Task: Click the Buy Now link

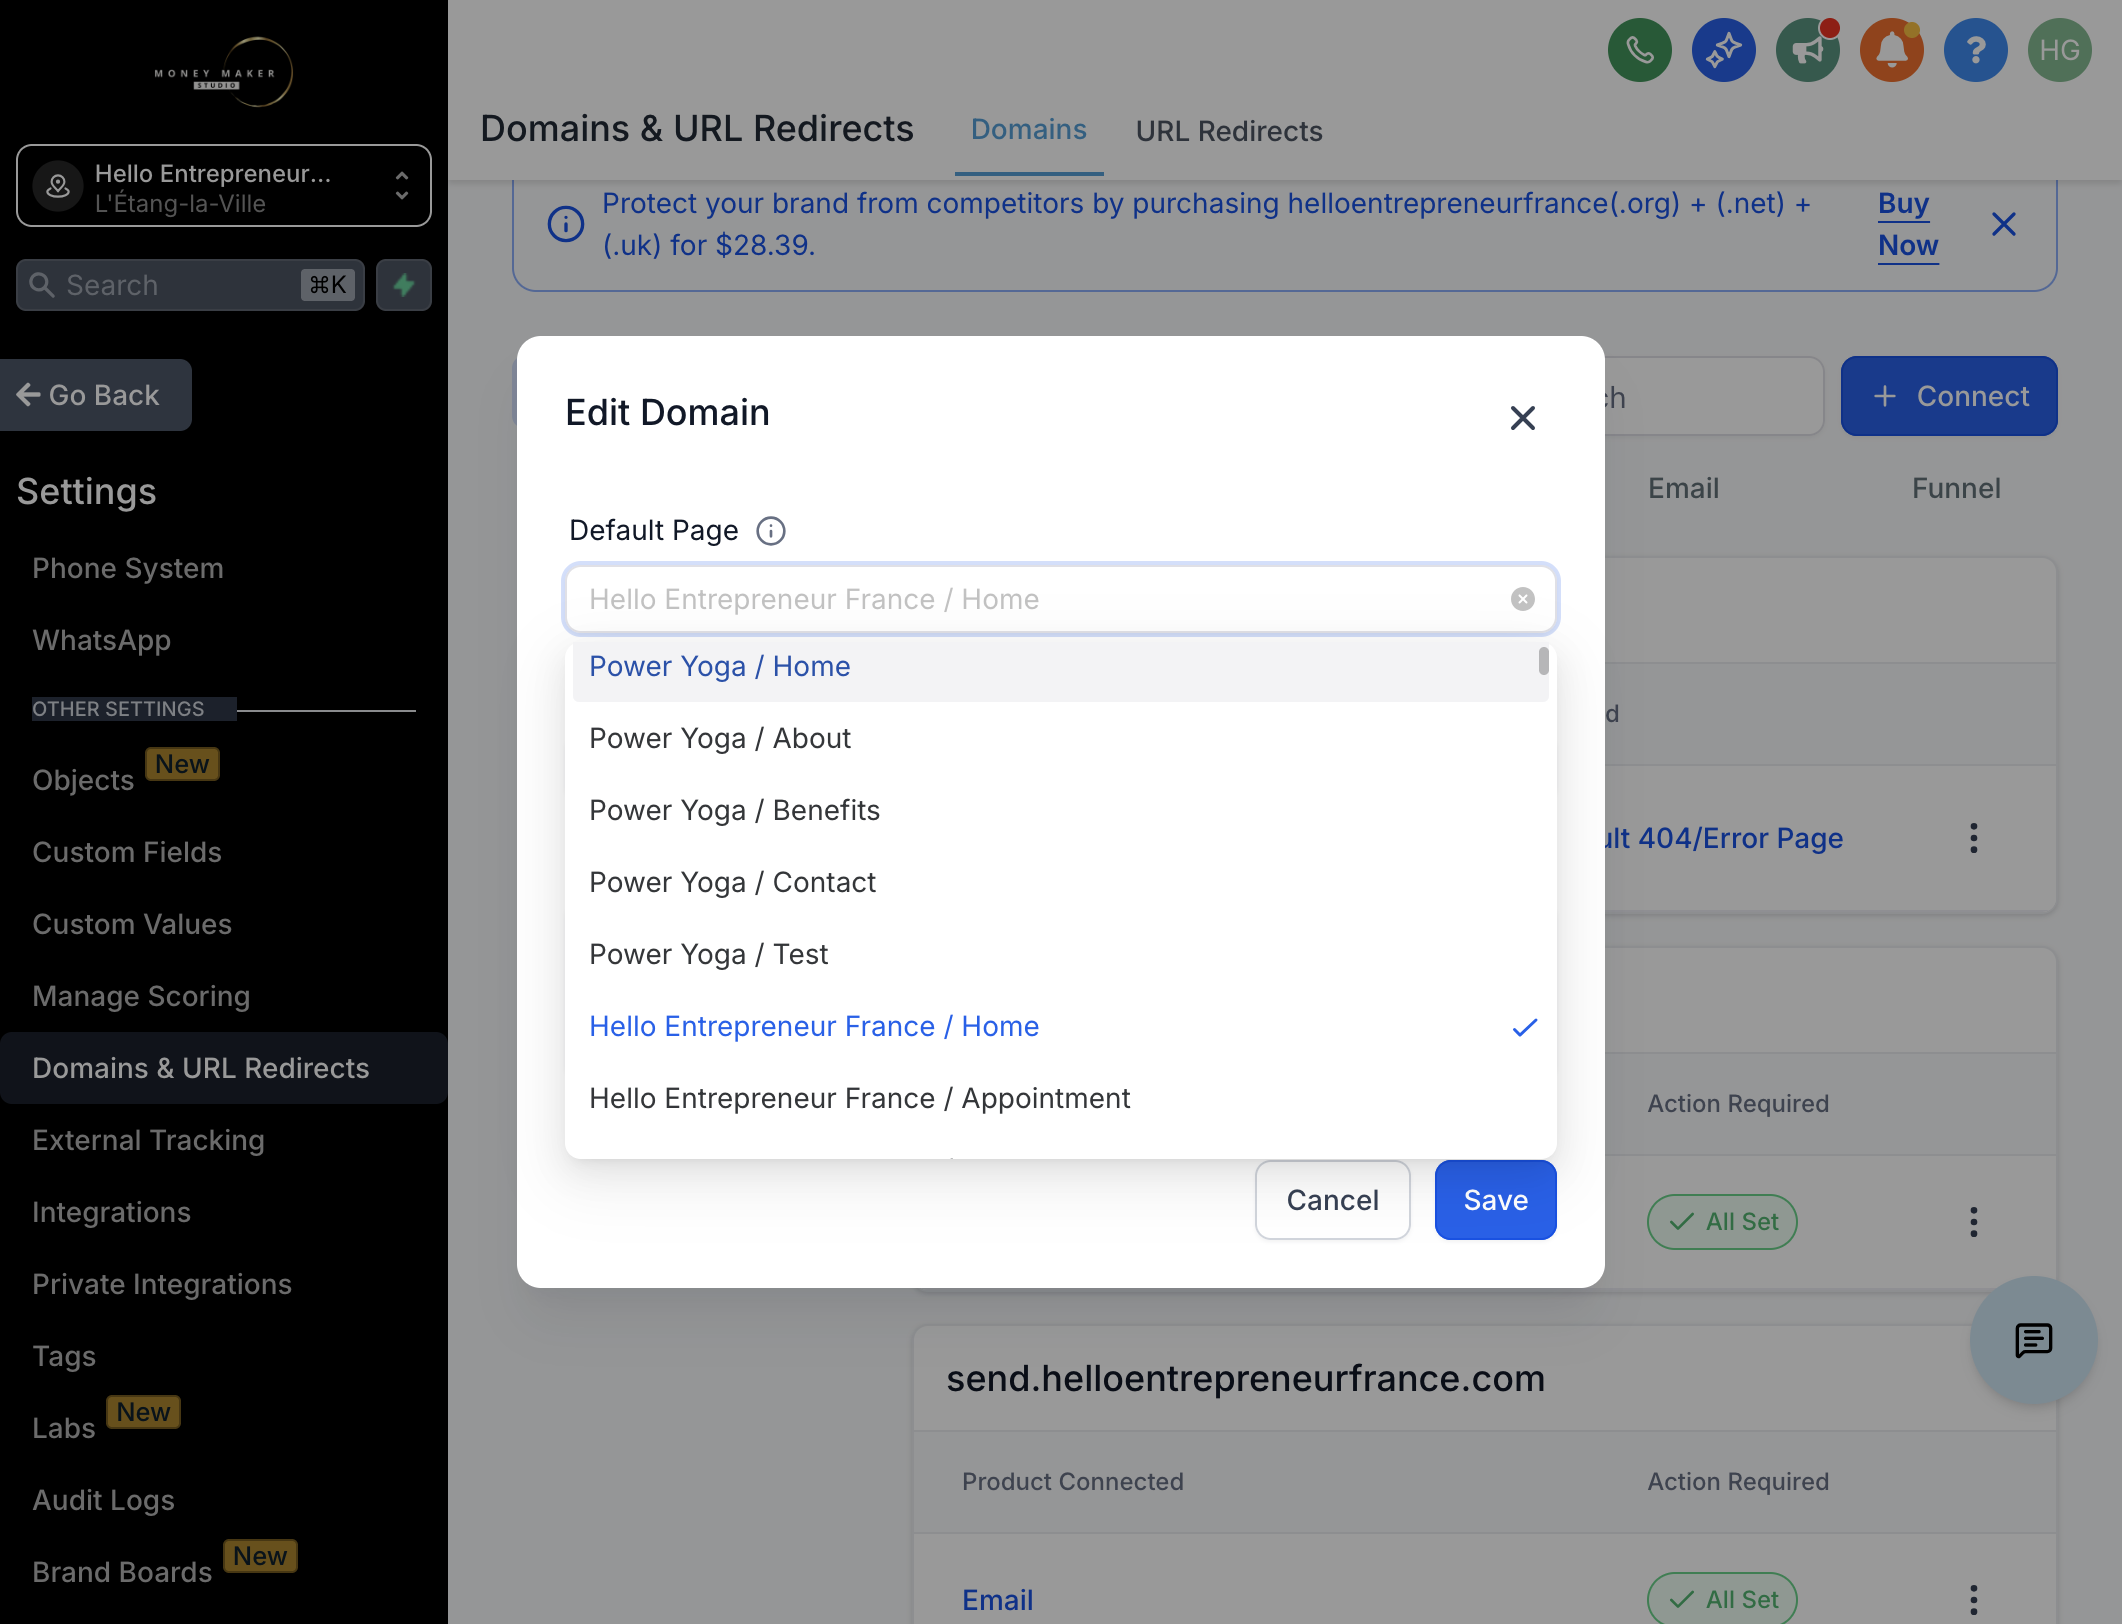Action: point(1908,224)
